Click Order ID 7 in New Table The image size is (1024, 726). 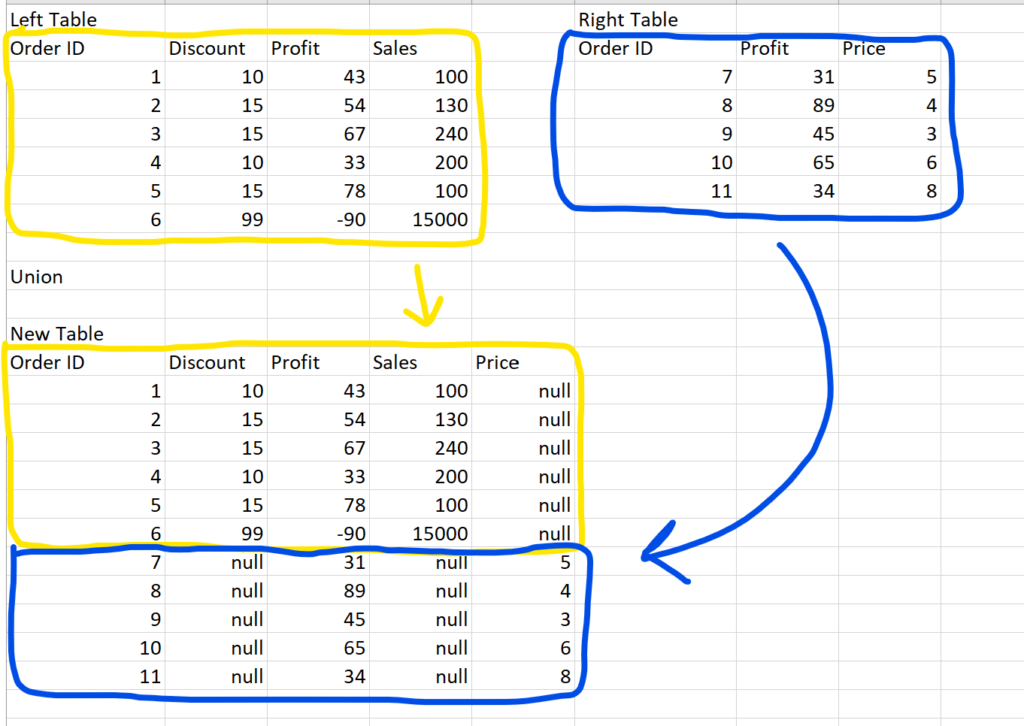pyautogui.click(x=154, y=563)
